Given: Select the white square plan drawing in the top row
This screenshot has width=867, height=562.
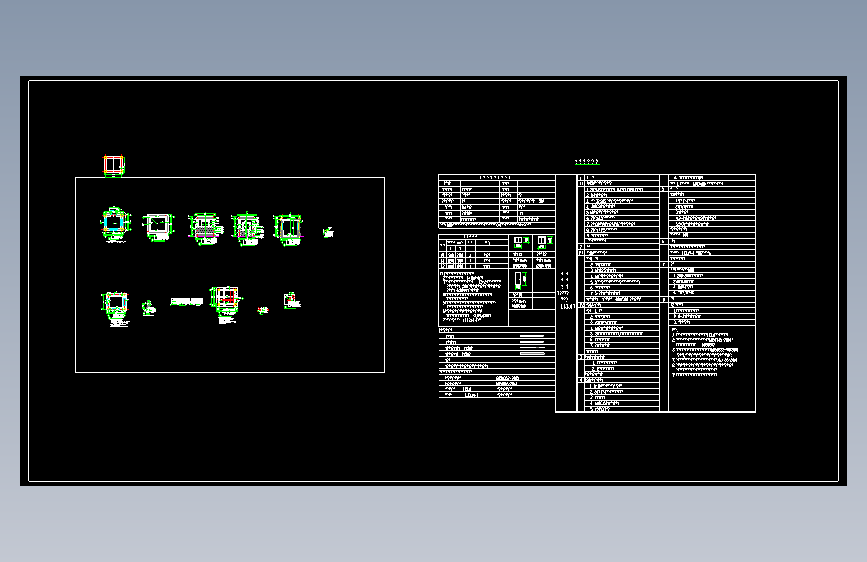Looking at the screenshot, I should click(x=158, y=227).
